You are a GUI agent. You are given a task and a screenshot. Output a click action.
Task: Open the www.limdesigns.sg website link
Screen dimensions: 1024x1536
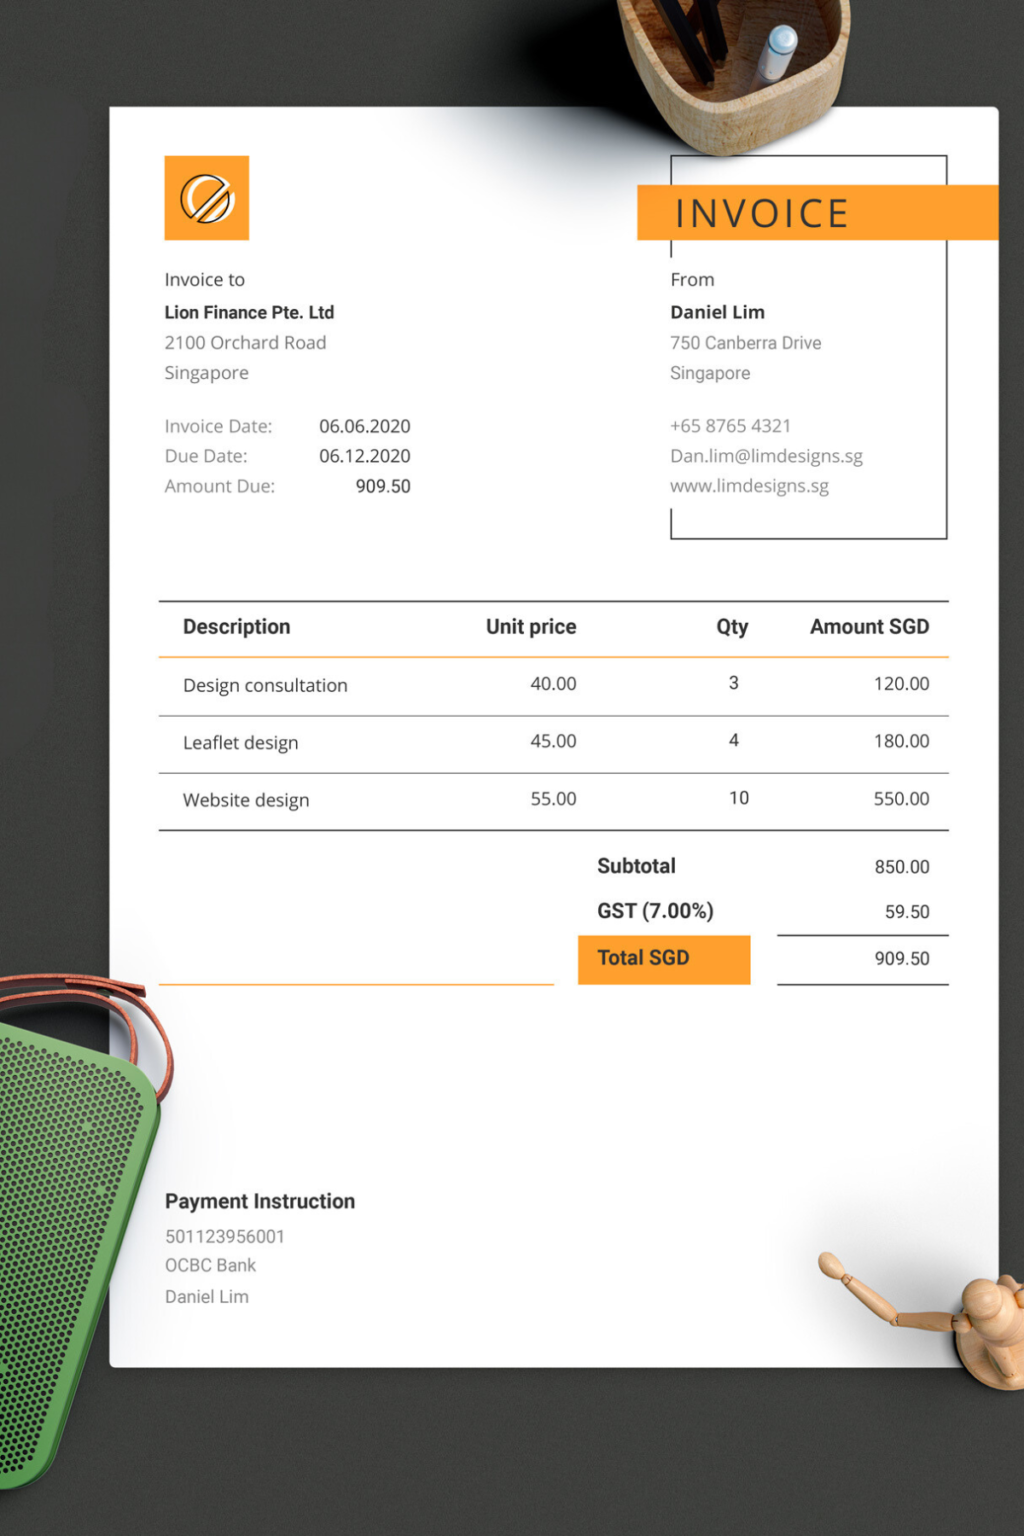(x=749, y=486)
